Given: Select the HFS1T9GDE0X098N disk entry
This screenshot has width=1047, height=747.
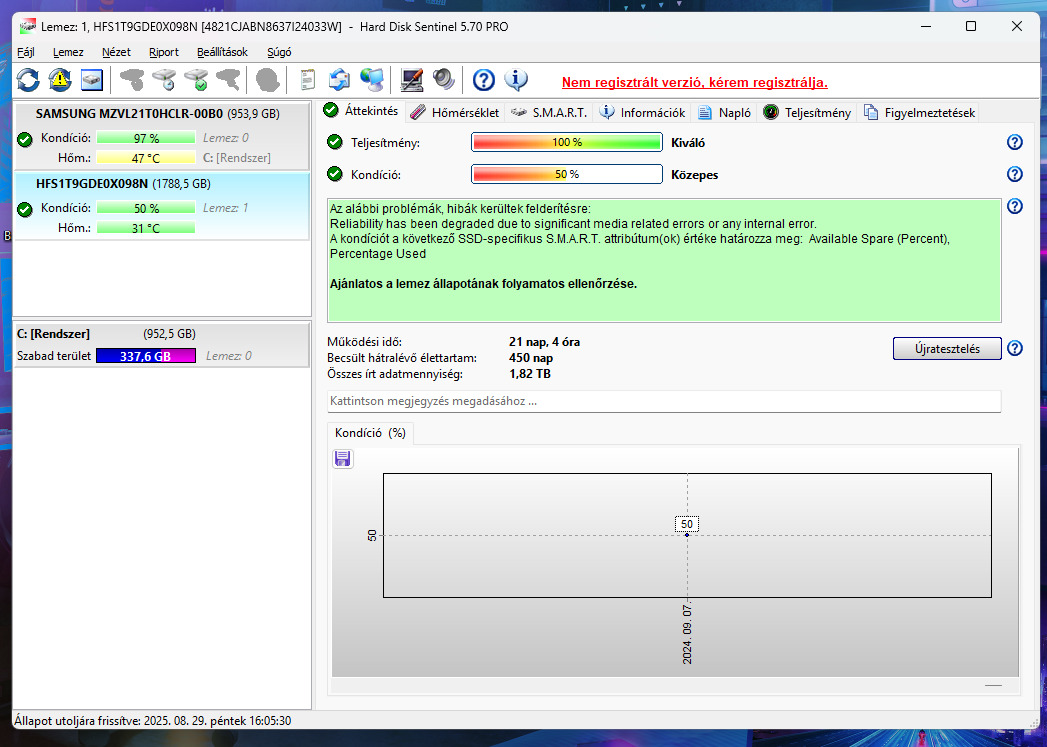Looking at the screenshot, I should tap(162, 206).
